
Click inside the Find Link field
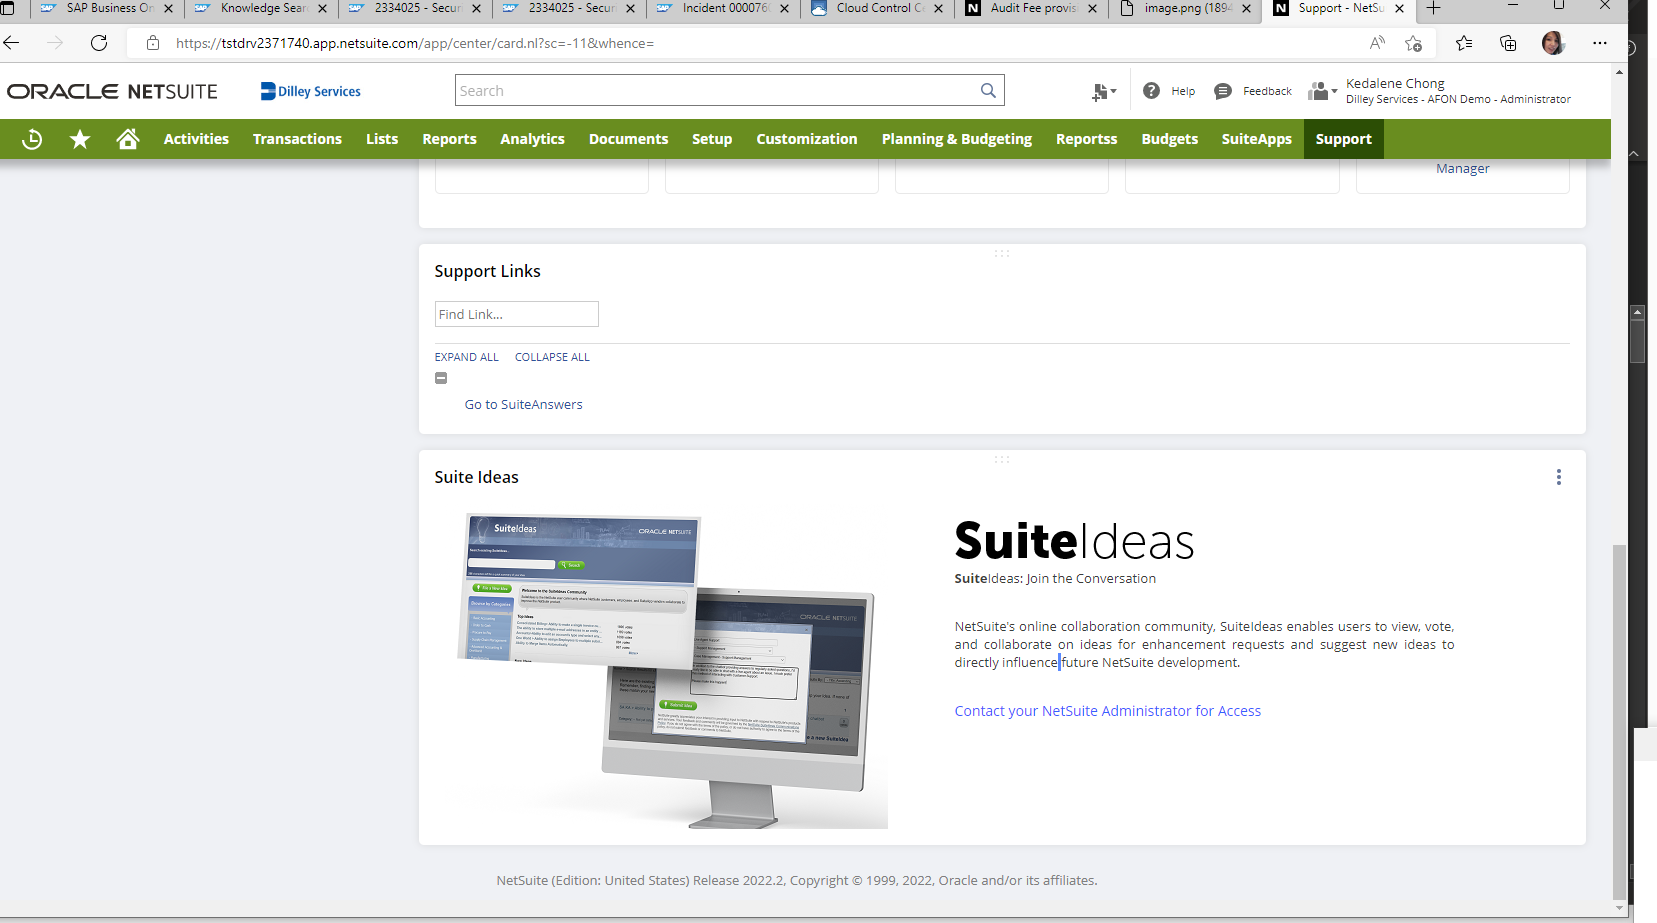pos(516,314)
